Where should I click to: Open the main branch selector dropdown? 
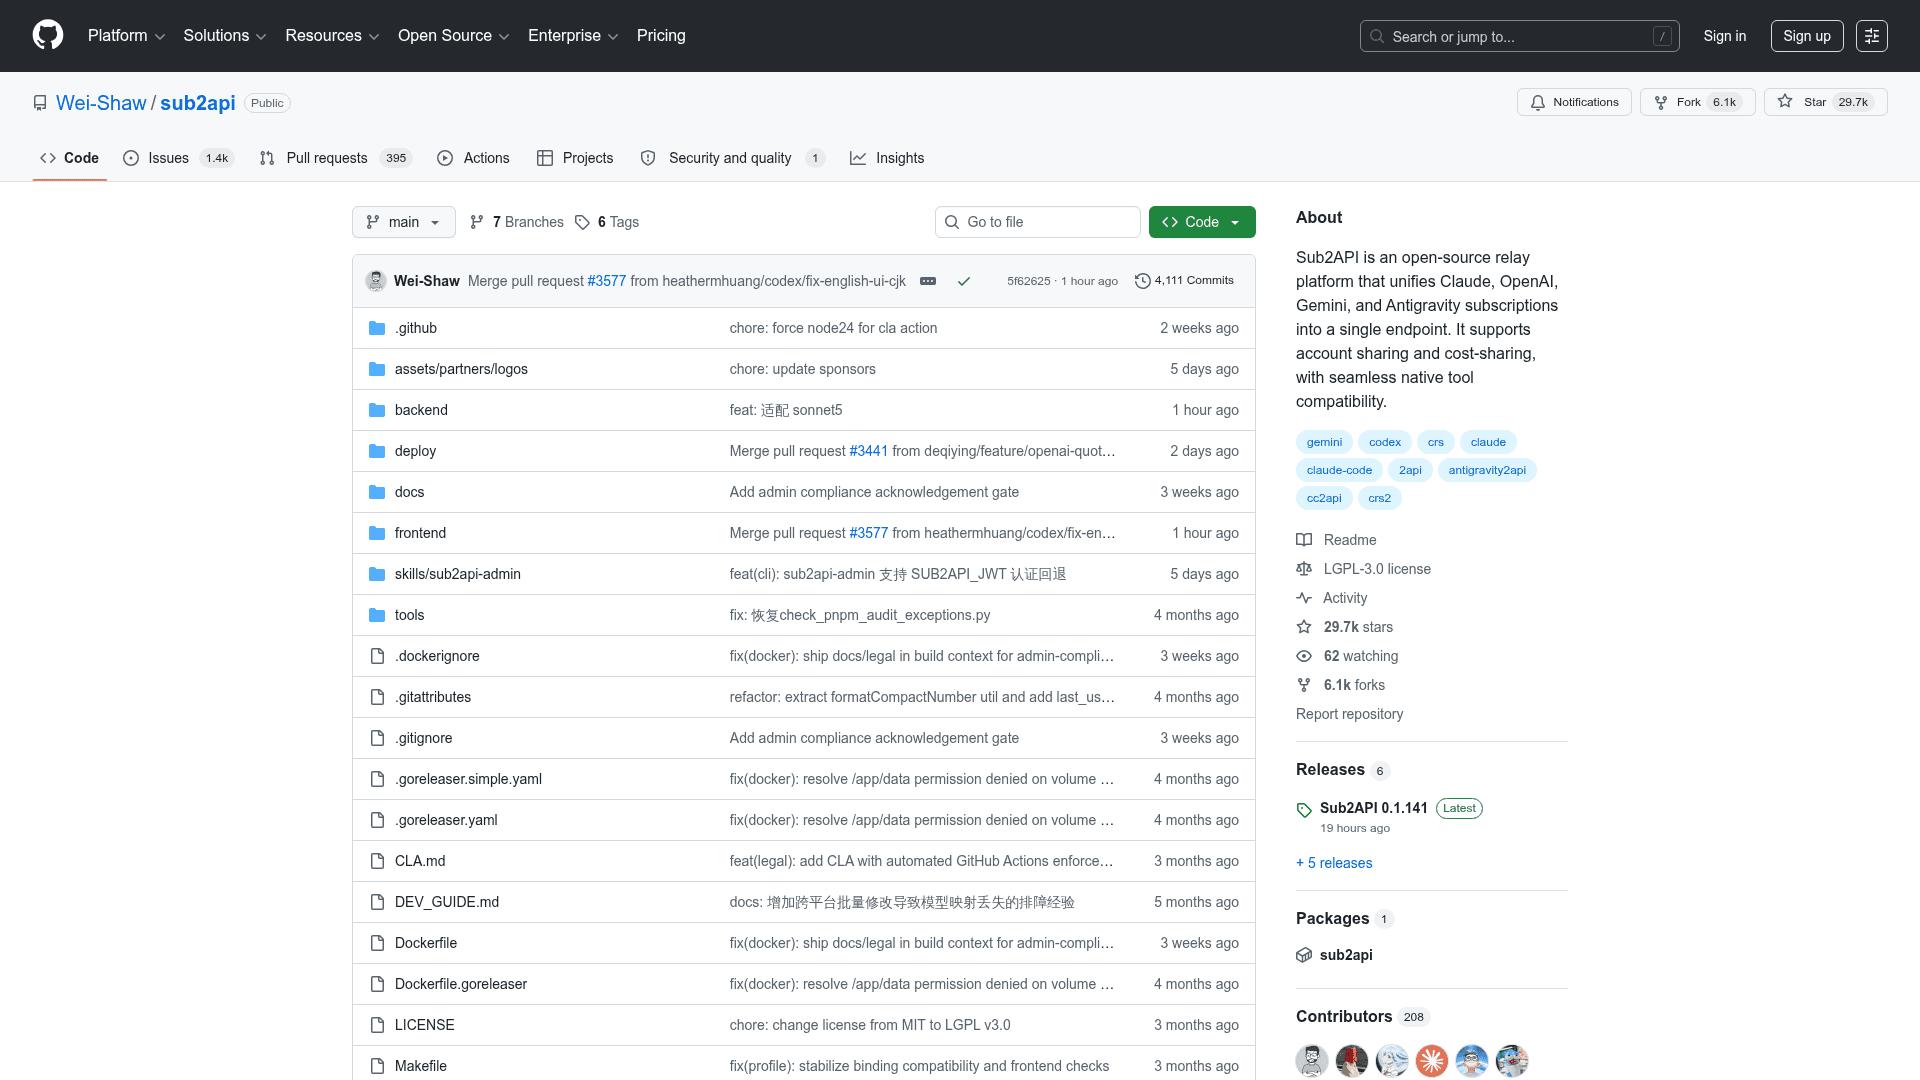tap(404, 222)
